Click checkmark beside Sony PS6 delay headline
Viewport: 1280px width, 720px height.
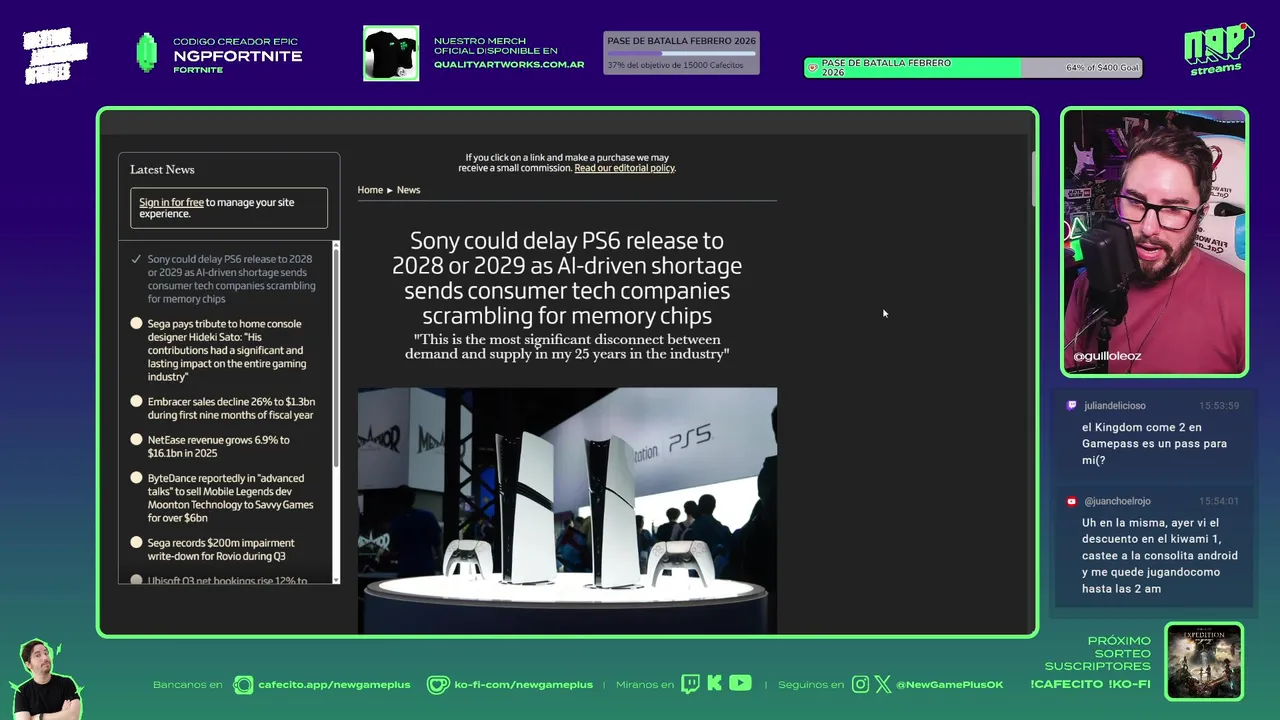136,259
